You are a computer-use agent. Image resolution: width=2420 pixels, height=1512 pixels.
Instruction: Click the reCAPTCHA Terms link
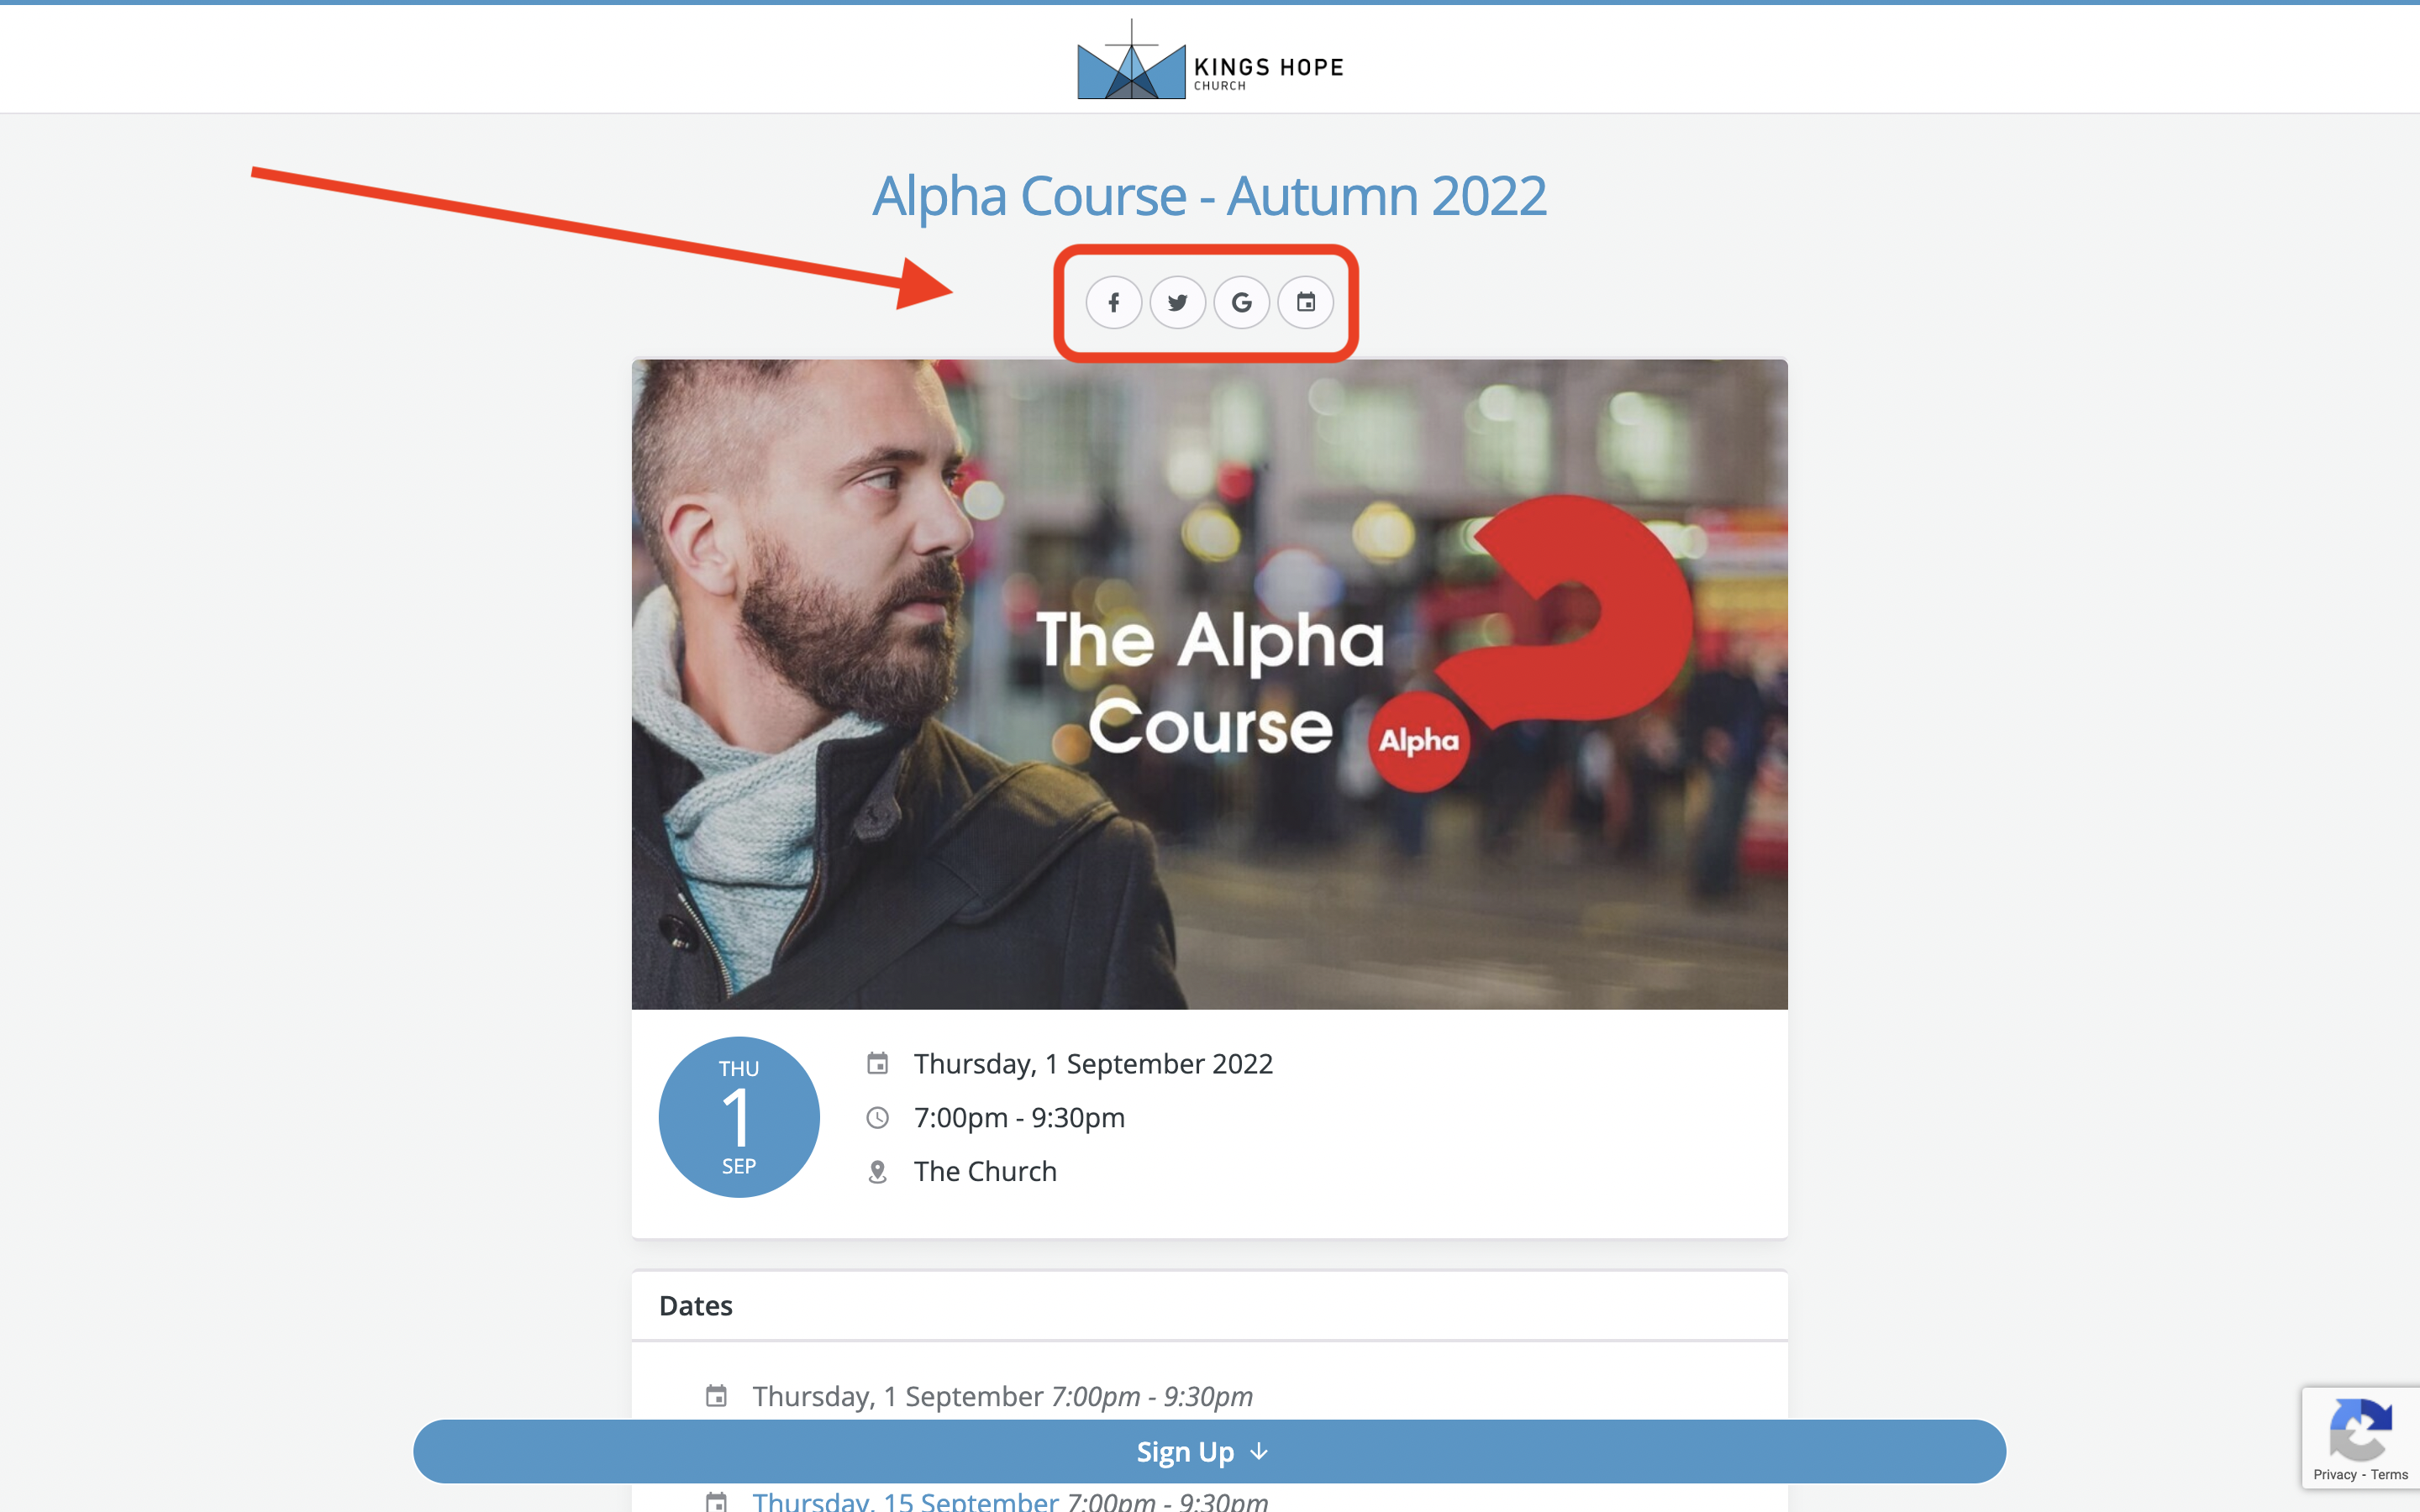click(2389, 1474)
